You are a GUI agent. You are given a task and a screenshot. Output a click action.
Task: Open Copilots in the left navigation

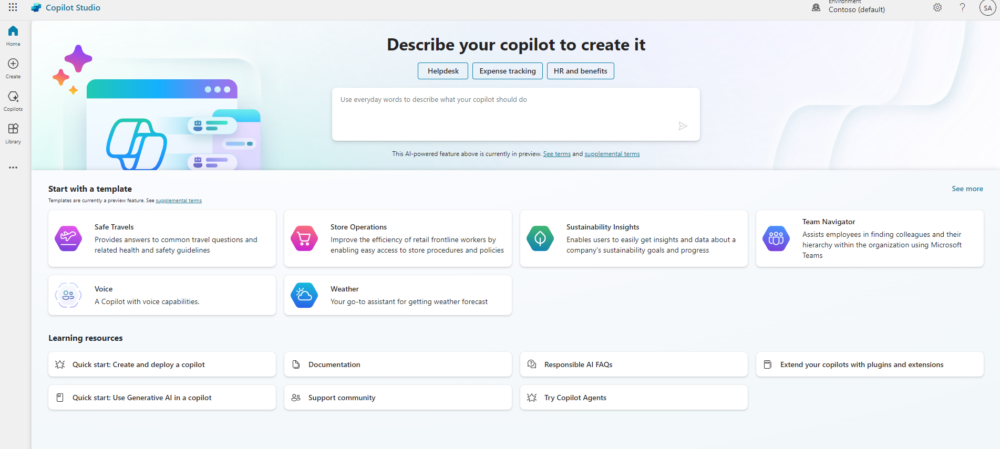click(x=13, y=100)
